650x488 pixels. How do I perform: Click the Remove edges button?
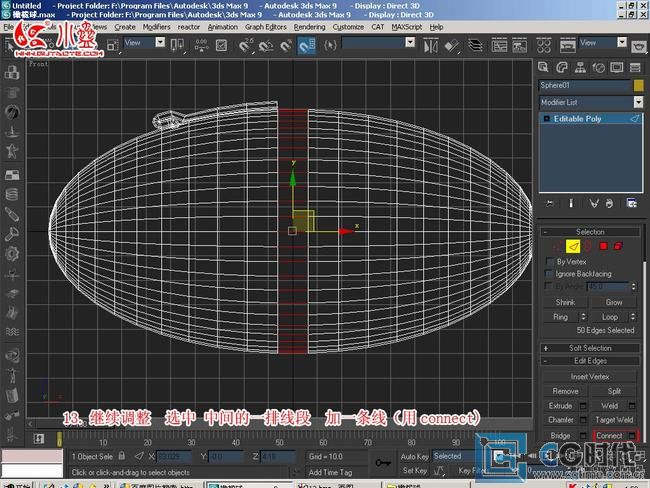click(565, 391)
